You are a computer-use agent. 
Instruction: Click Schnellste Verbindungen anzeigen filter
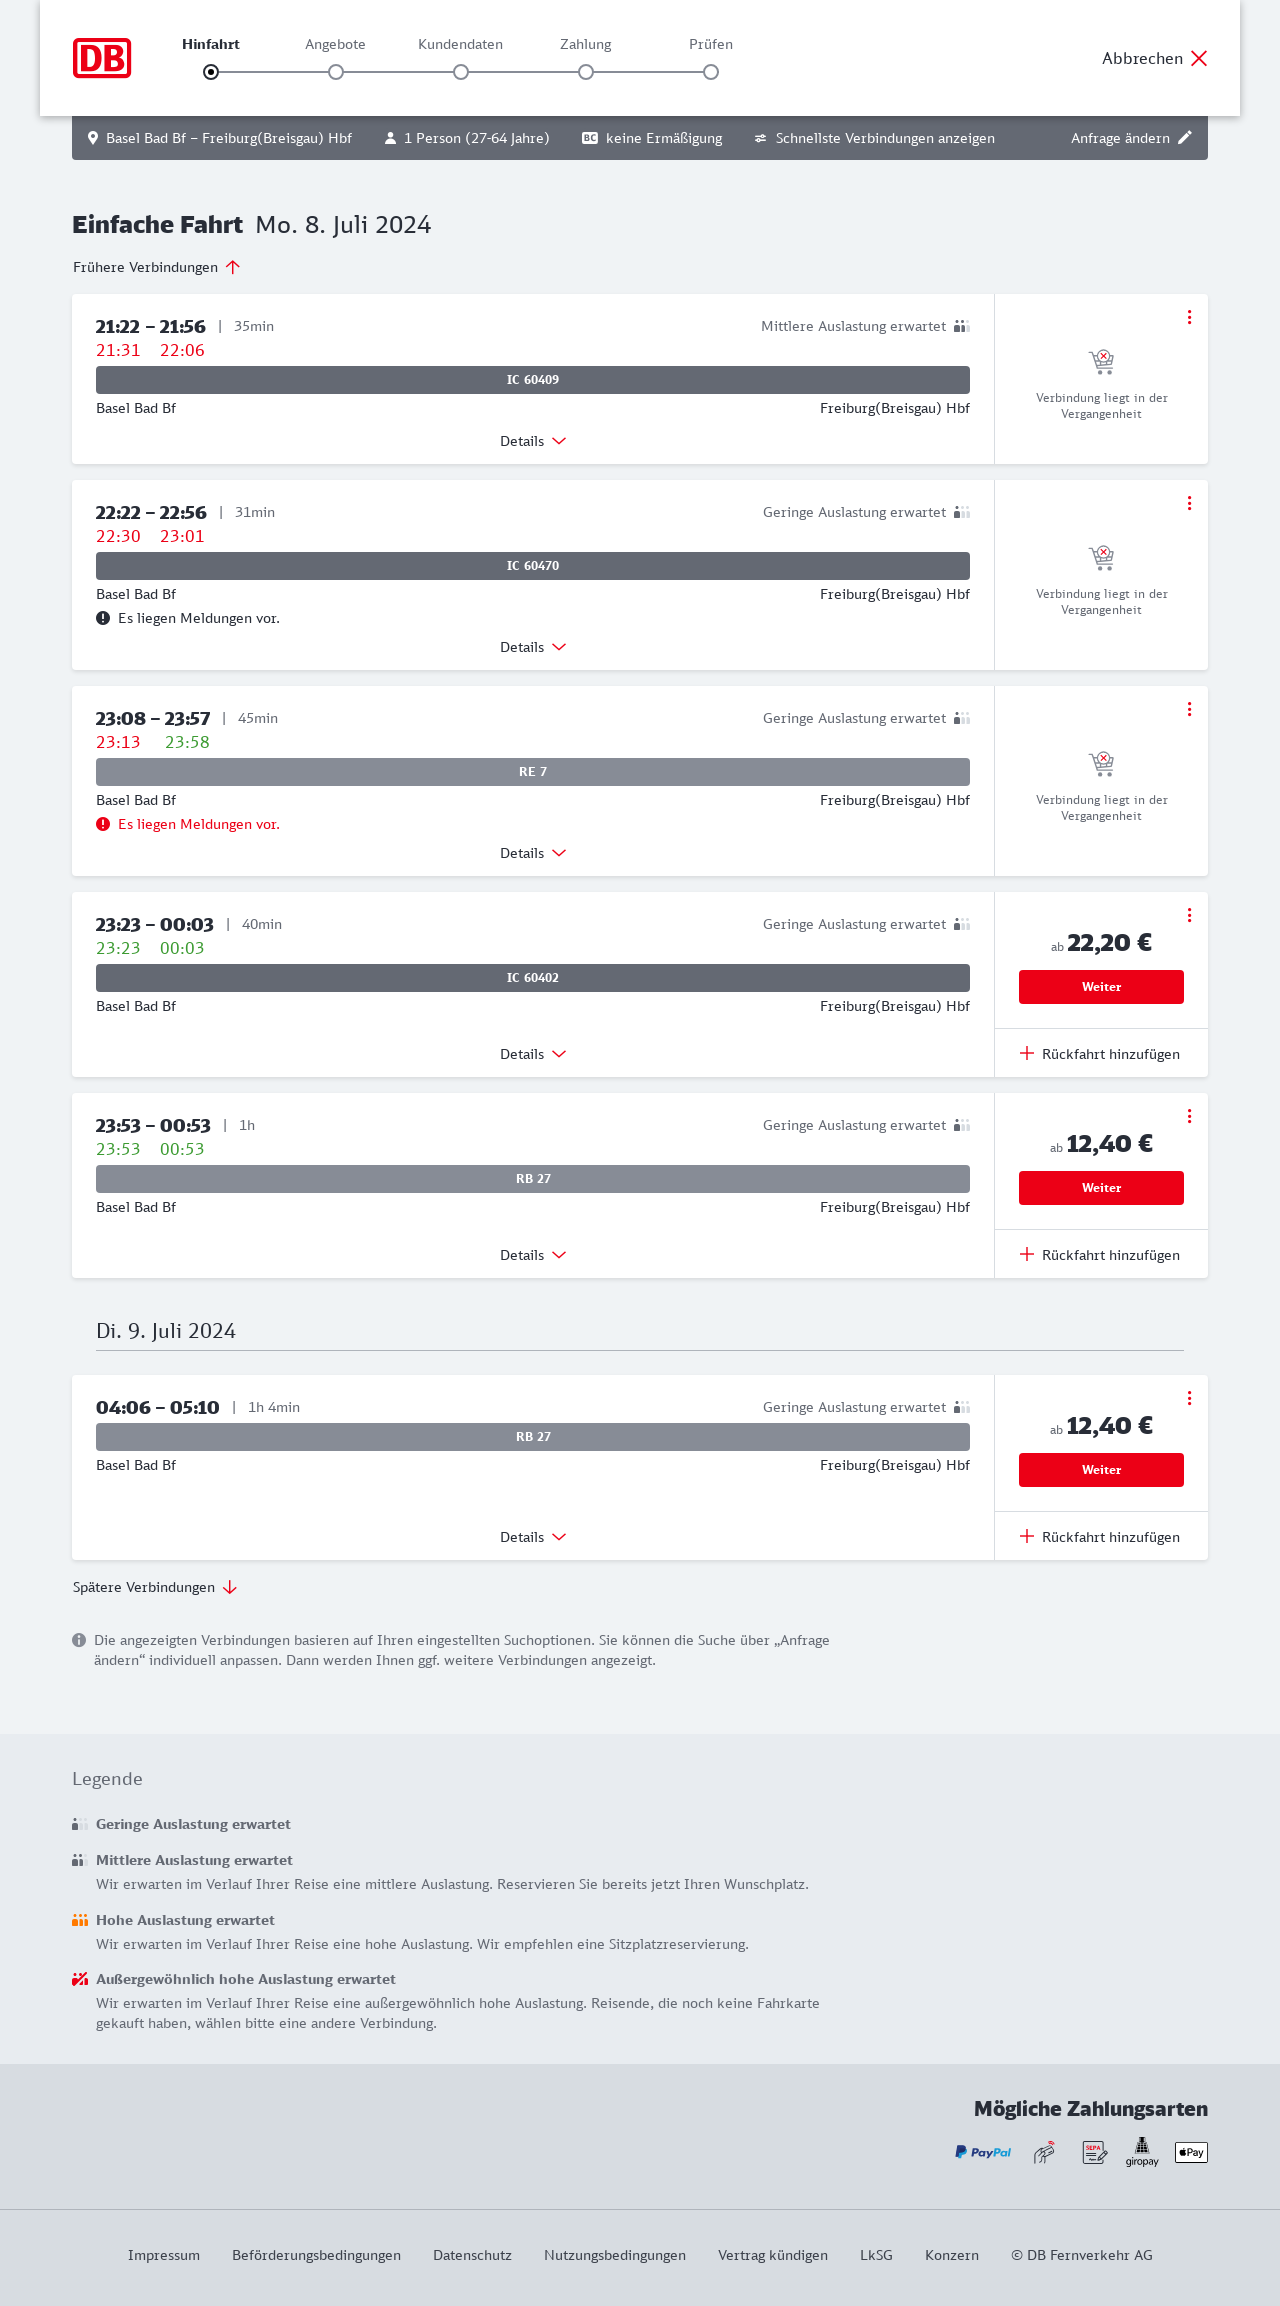click(874, 138)
